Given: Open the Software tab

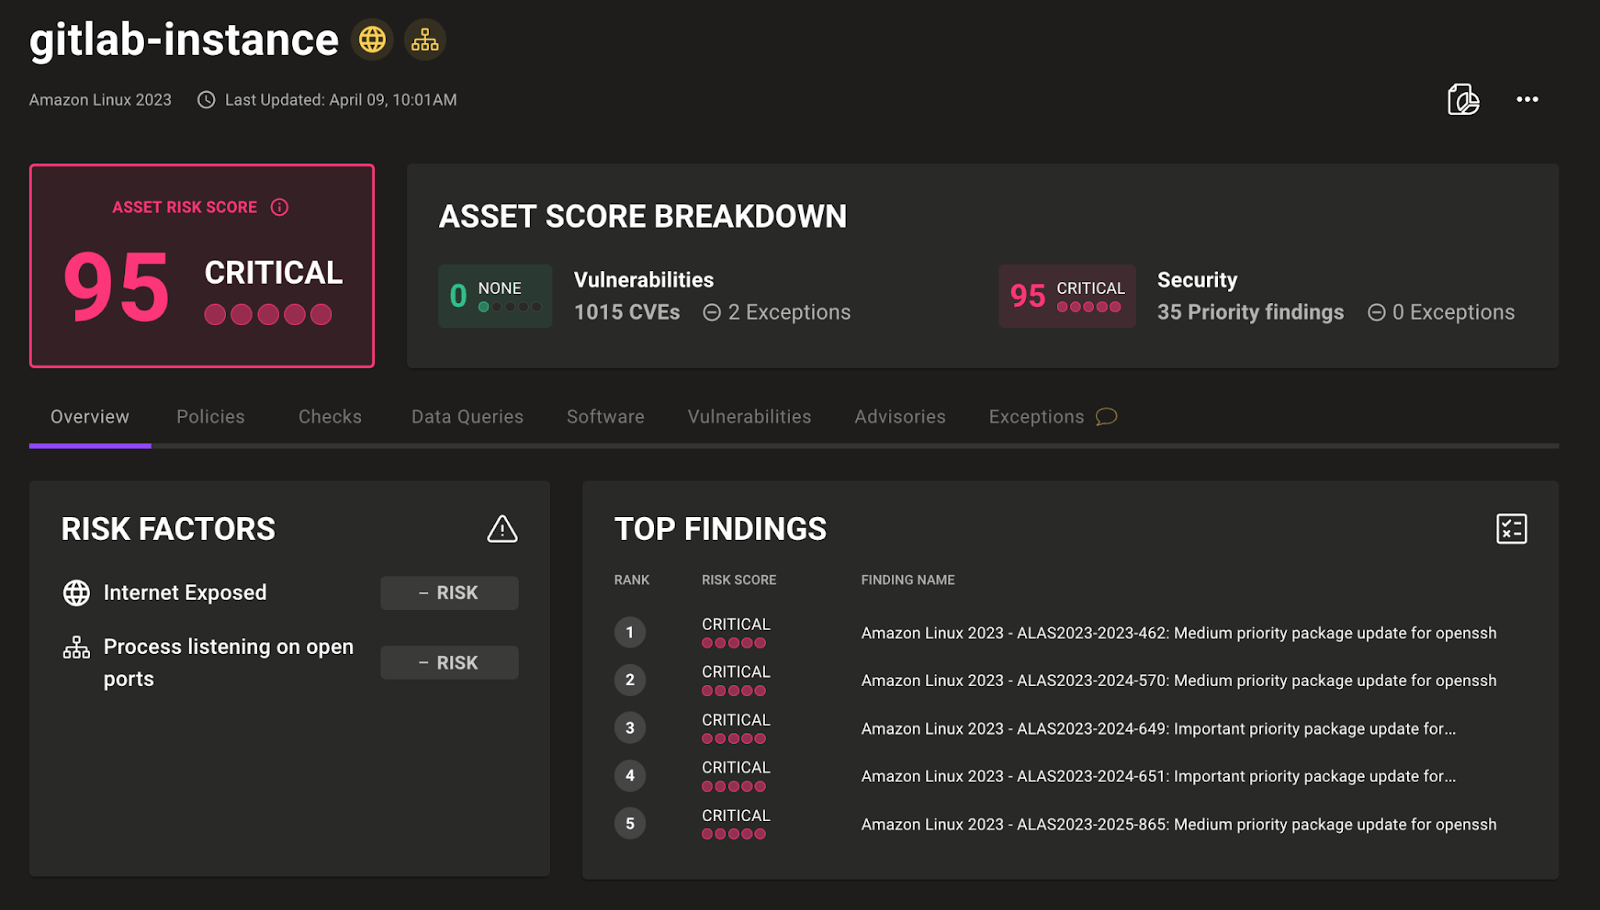Looking at the screenshot, I should [x=605, y=416].
